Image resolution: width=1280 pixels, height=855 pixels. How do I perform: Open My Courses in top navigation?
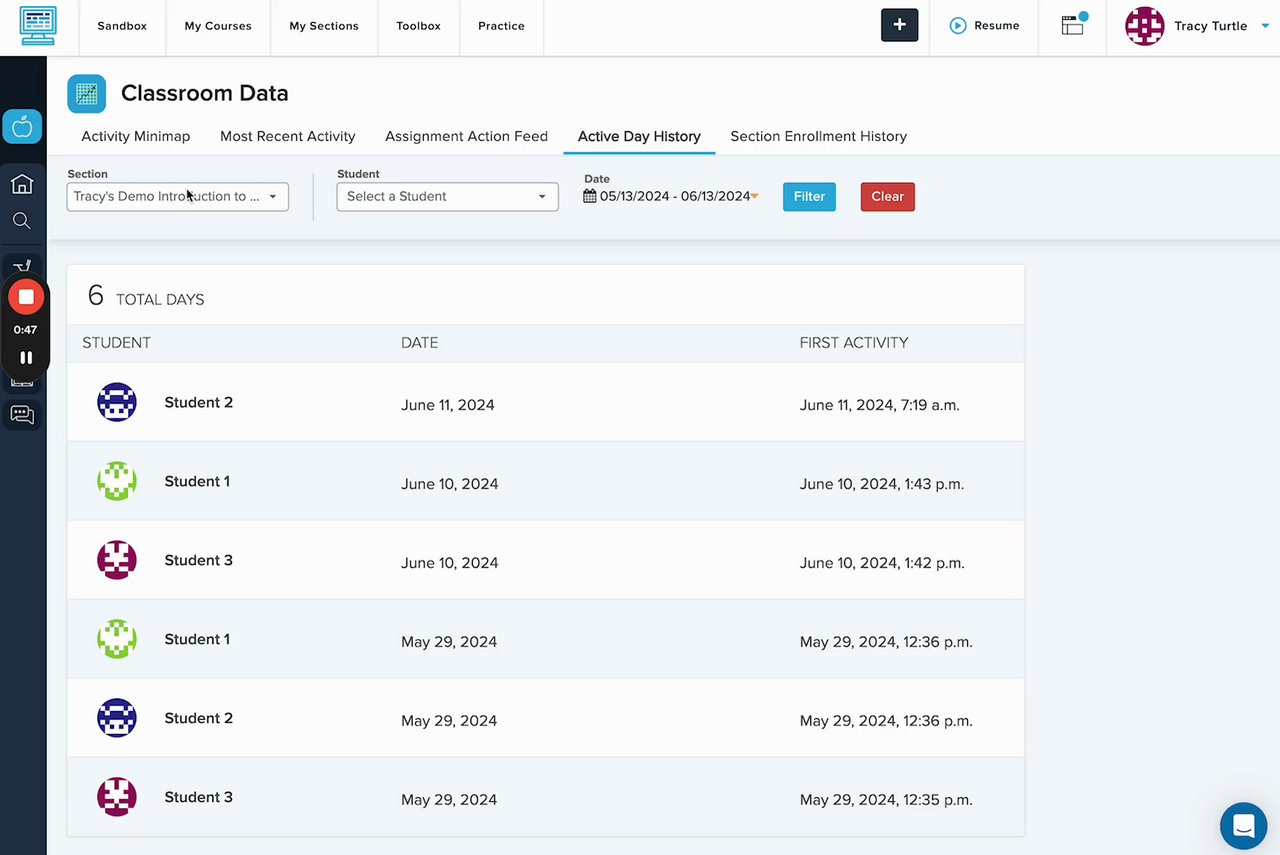coord(218,26)
